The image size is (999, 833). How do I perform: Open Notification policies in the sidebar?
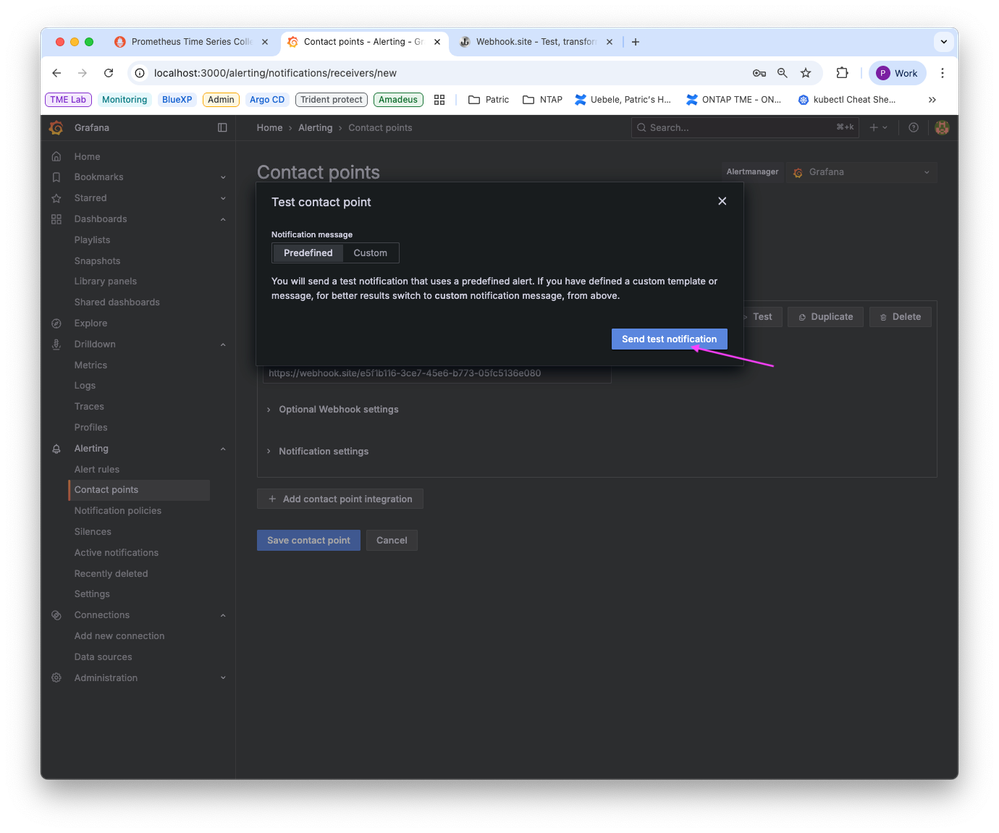118,511
